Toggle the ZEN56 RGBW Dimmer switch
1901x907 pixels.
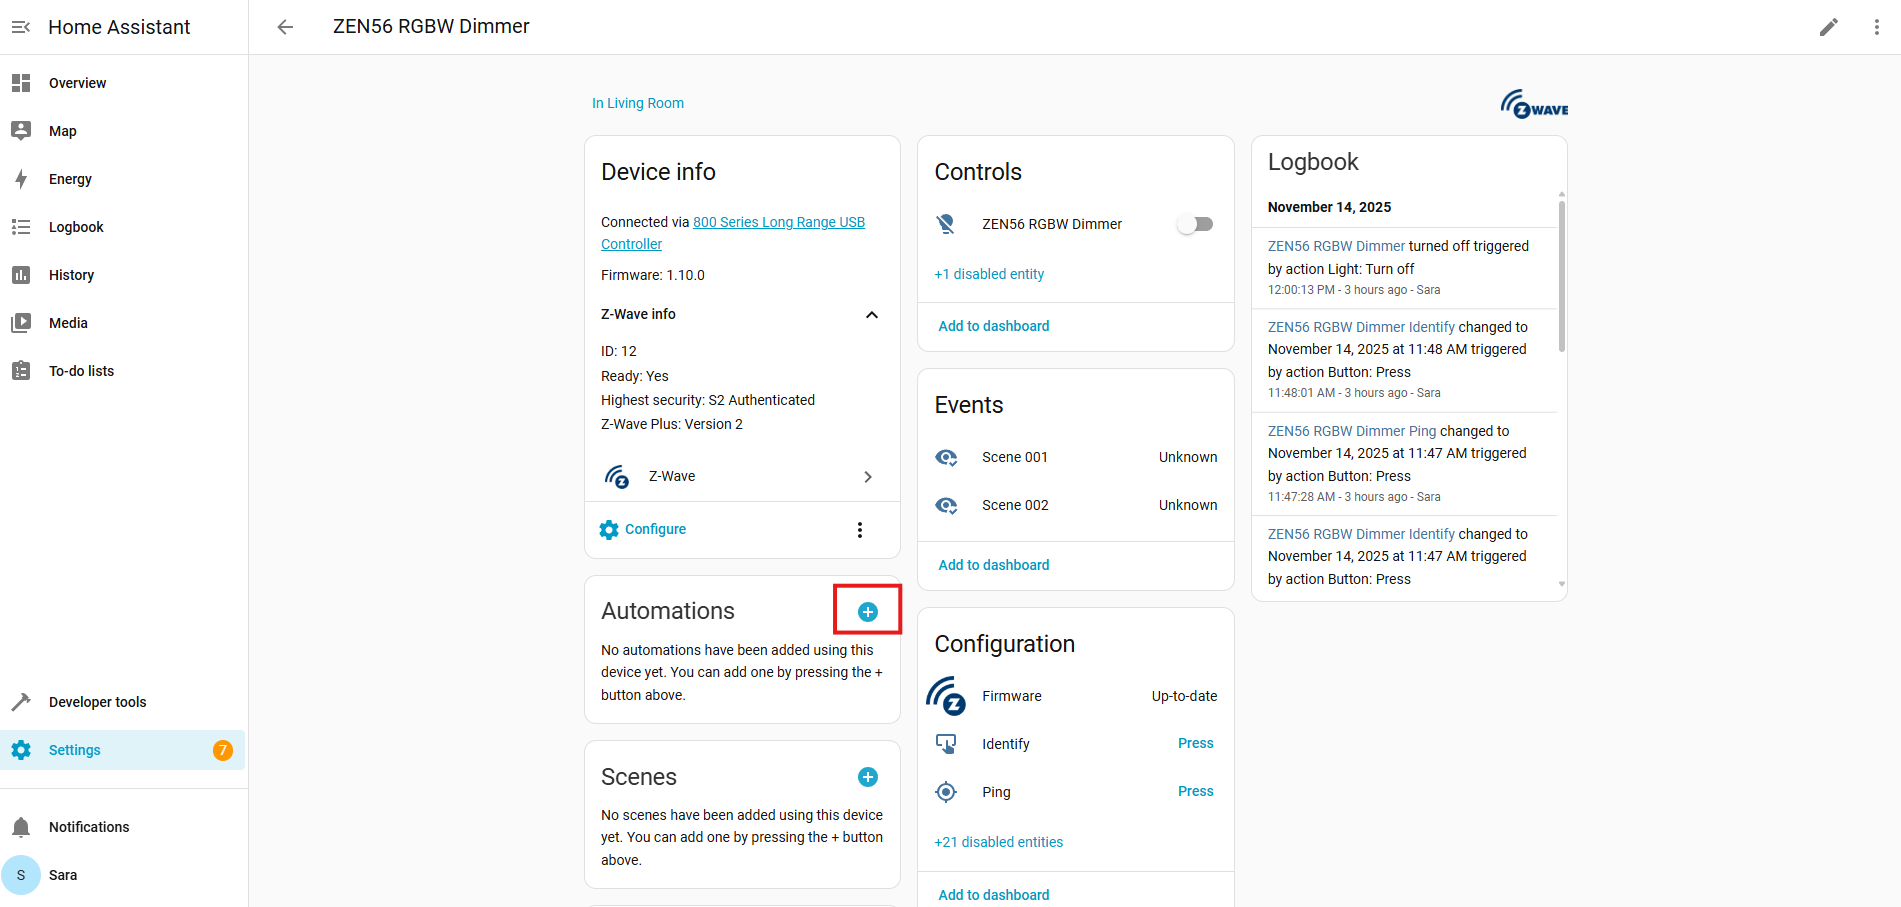[1195, 224]
